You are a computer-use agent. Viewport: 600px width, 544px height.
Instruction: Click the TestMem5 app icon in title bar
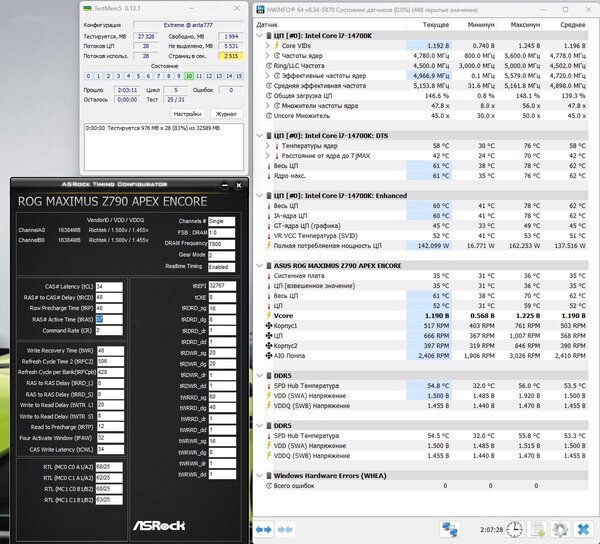tap(88, 8)
